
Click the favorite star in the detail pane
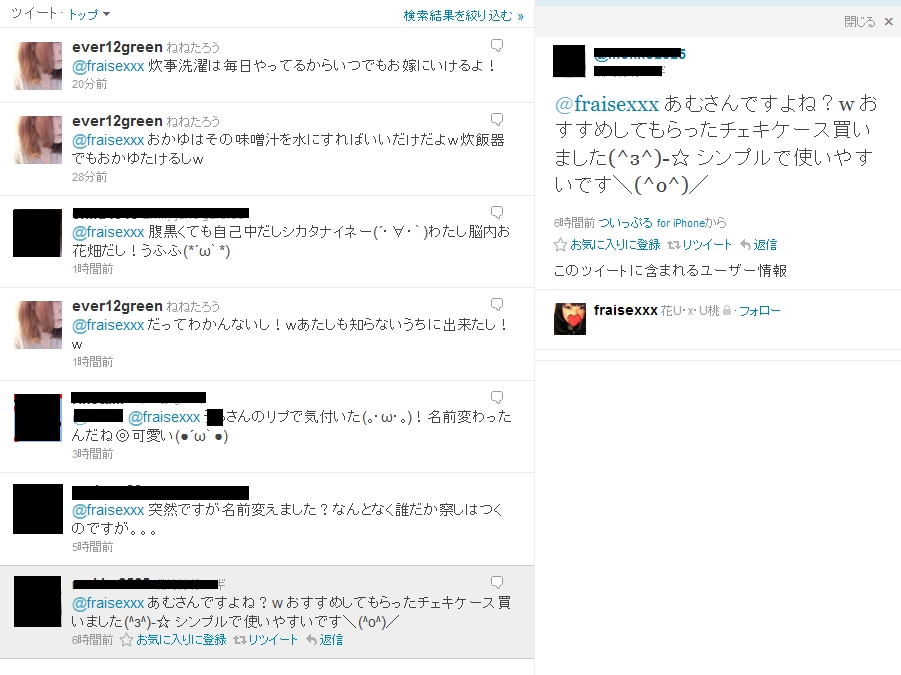pyautogui.click(x=560, y=245)
